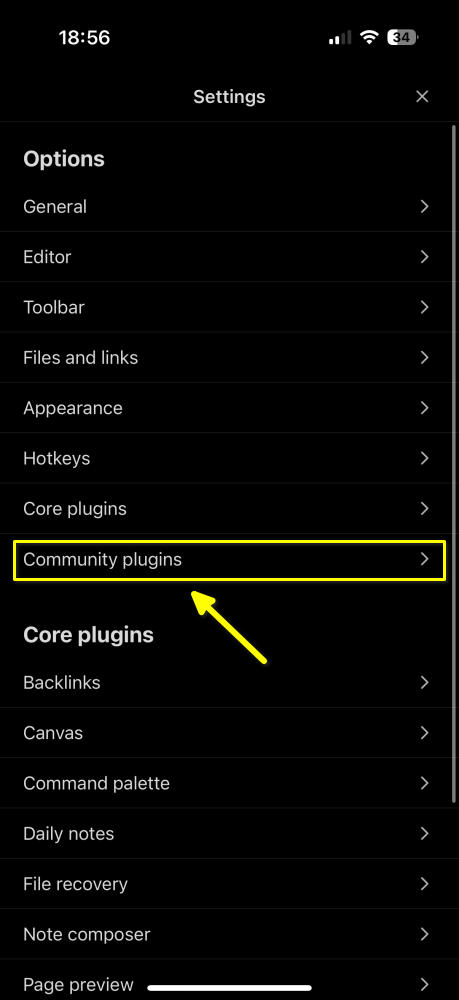Tap the chevron on Community plugins

425,559
